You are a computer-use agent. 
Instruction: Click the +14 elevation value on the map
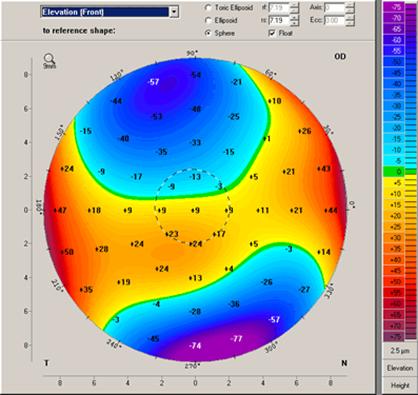click(x=324, y=252)
